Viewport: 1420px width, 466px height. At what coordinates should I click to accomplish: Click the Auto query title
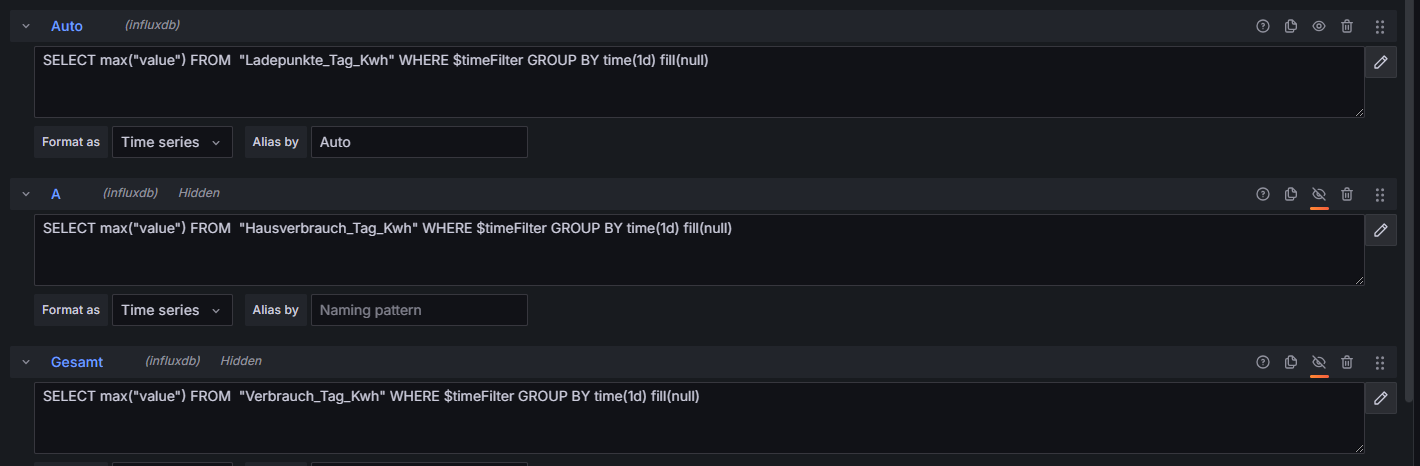tap(67, 26)
